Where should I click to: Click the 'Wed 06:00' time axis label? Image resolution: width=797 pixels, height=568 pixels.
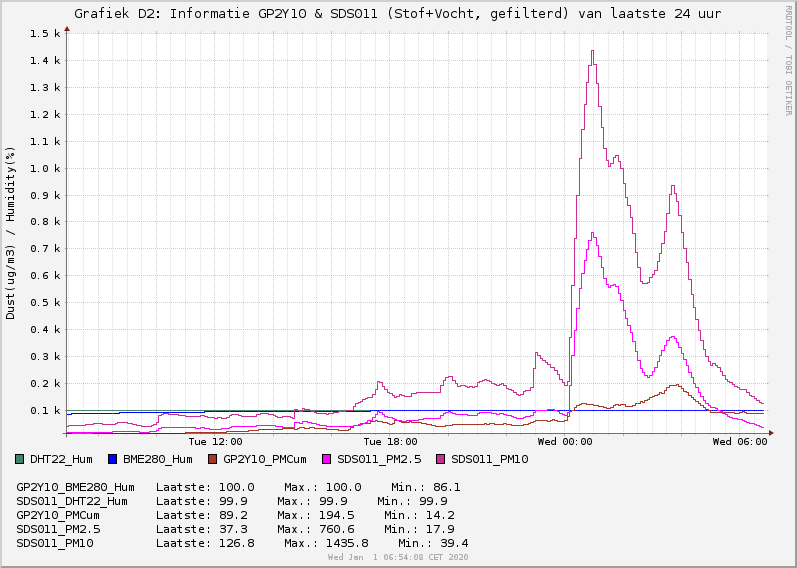[740, 441]
